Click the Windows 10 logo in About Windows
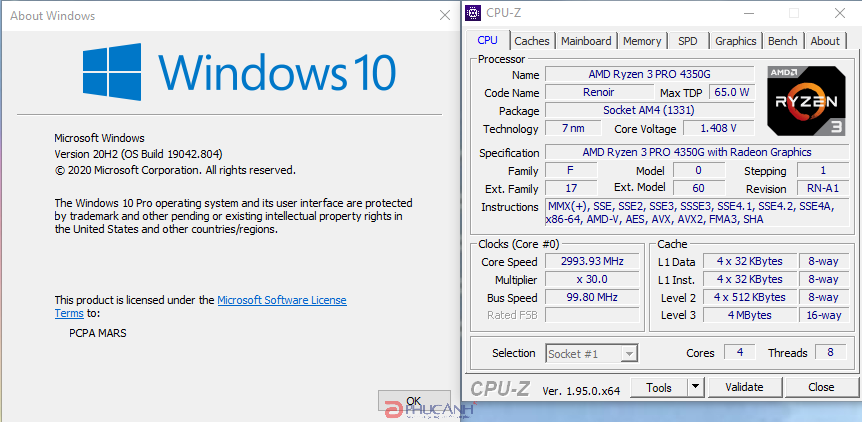Screen dimensions: 862x422 pos(239,72)
